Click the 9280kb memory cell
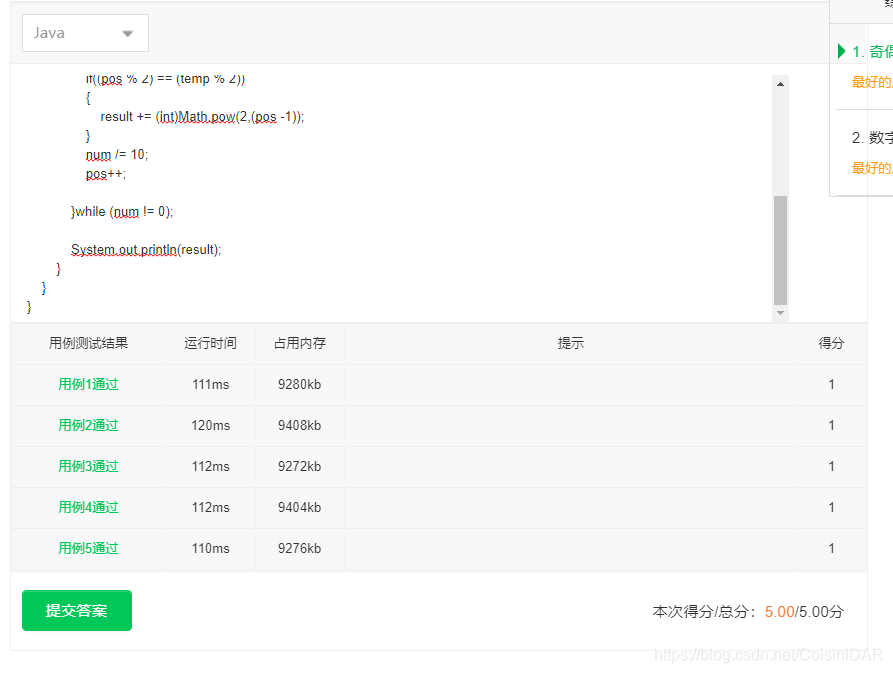 300,384
